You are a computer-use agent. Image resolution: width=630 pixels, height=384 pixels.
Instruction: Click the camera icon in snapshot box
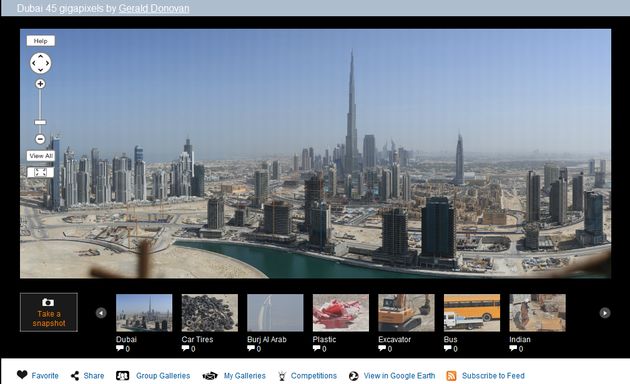48,302
